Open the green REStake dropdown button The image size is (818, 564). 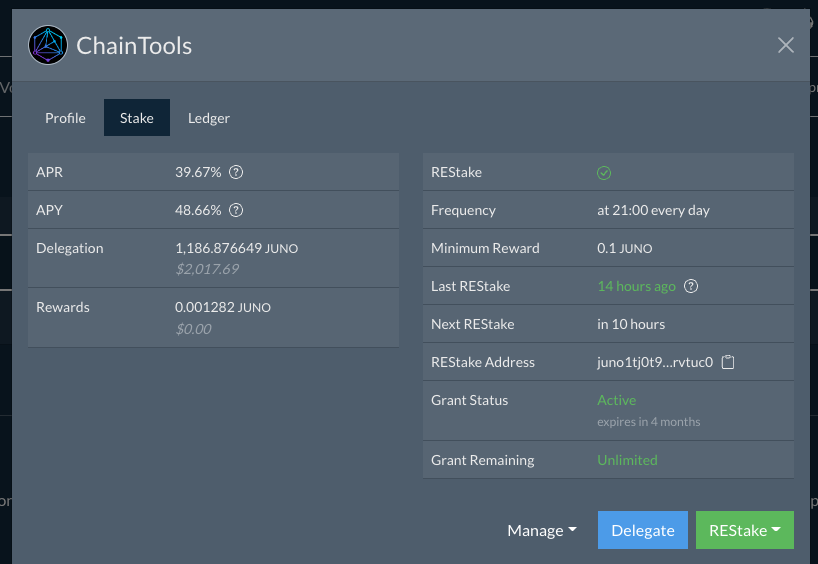tap(744, 530)
